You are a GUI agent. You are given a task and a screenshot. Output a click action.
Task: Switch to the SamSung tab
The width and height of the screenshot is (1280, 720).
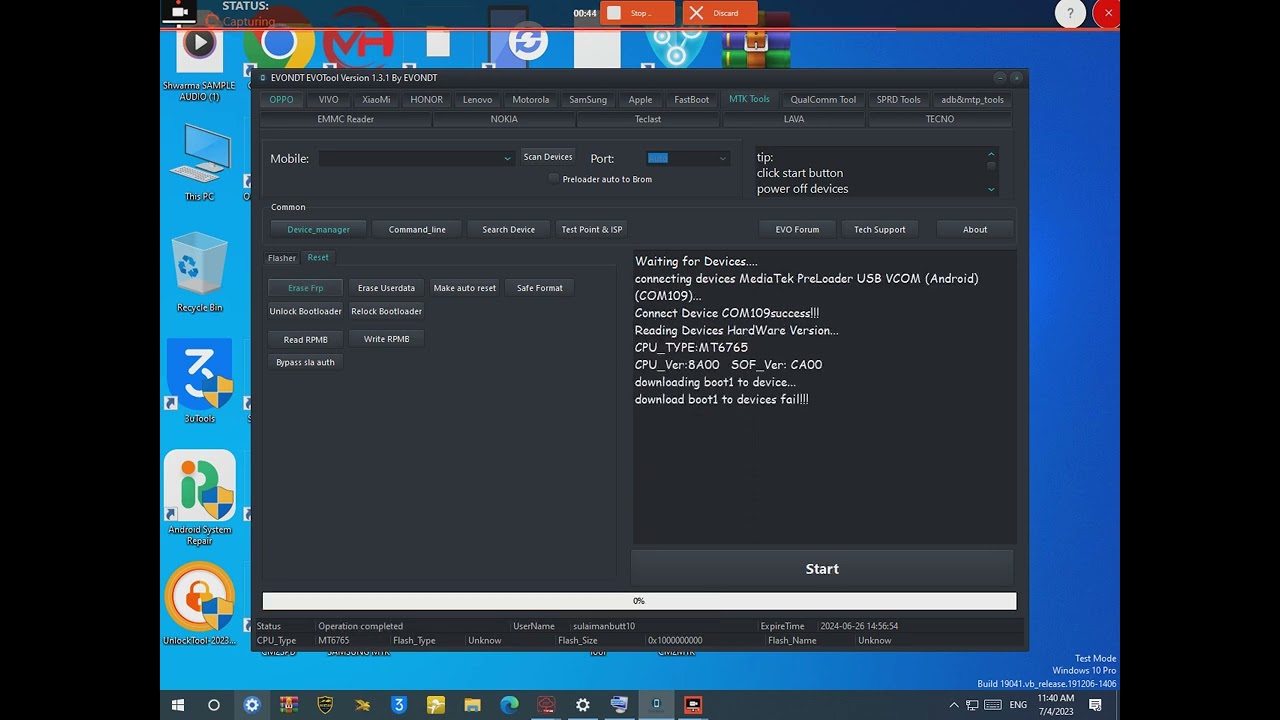(588, 99)
